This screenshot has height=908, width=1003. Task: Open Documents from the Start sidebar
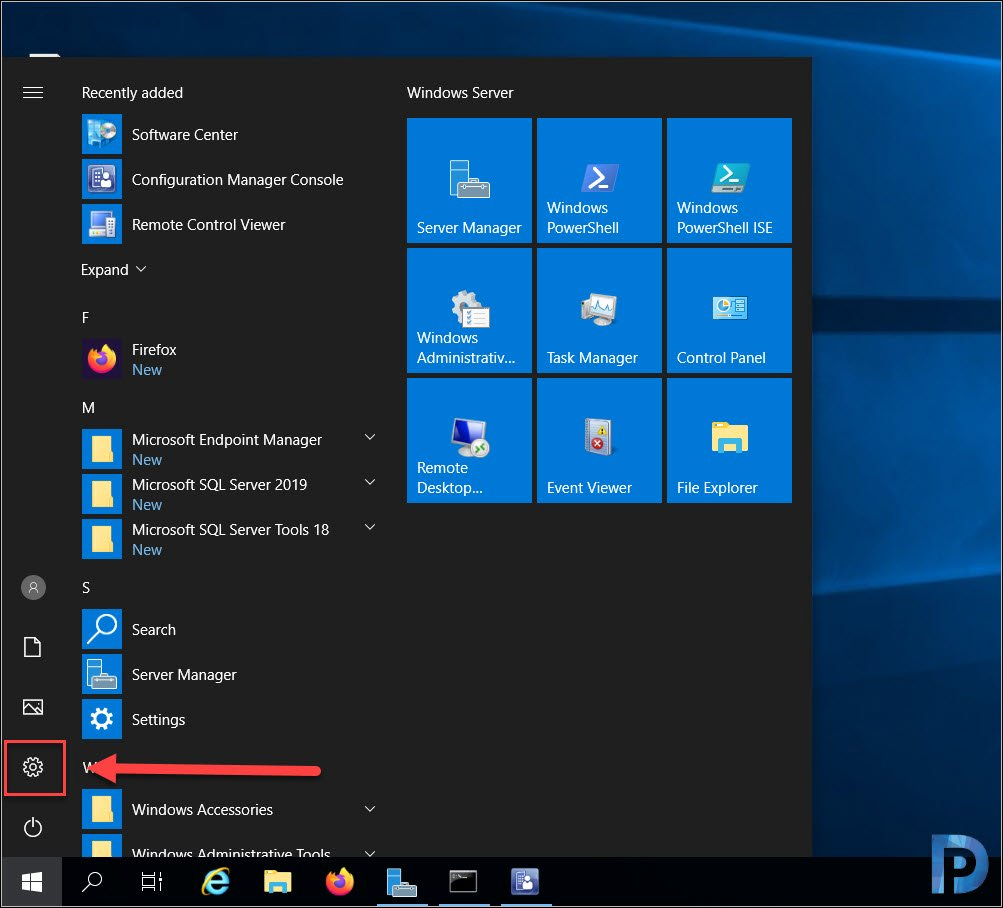click(33, 647)
